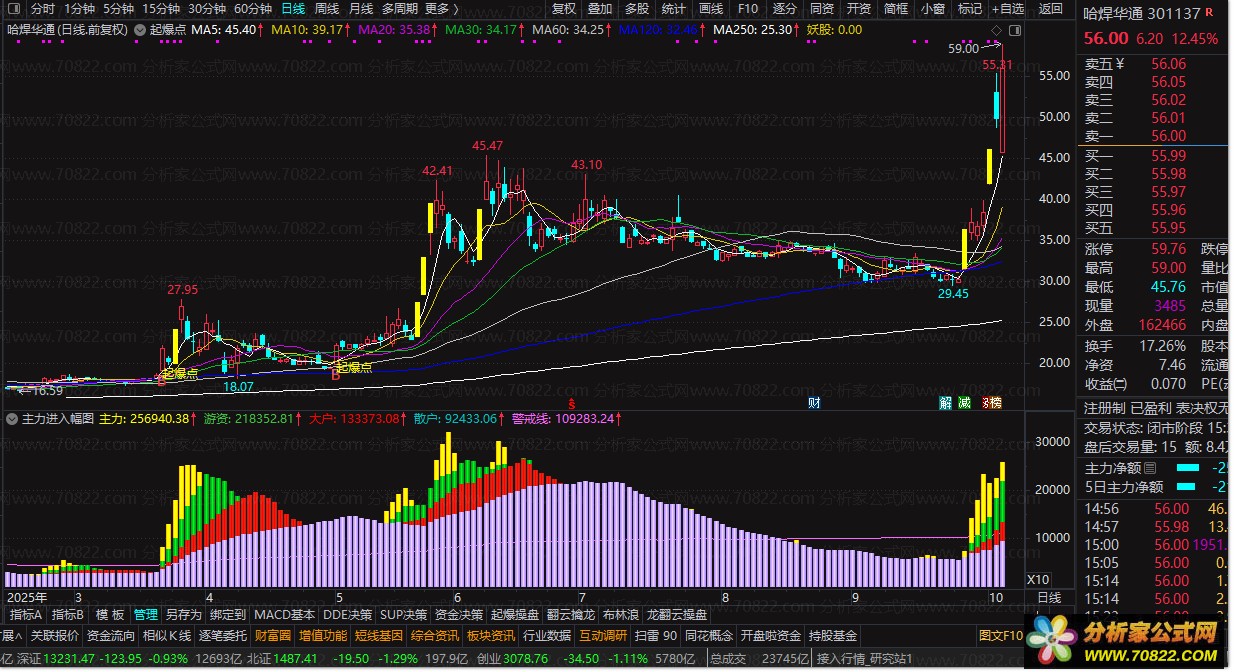Toggle the 小窗 small window option
The width and height of the screenshot is (1234, 672).
(x=932, y=9)
